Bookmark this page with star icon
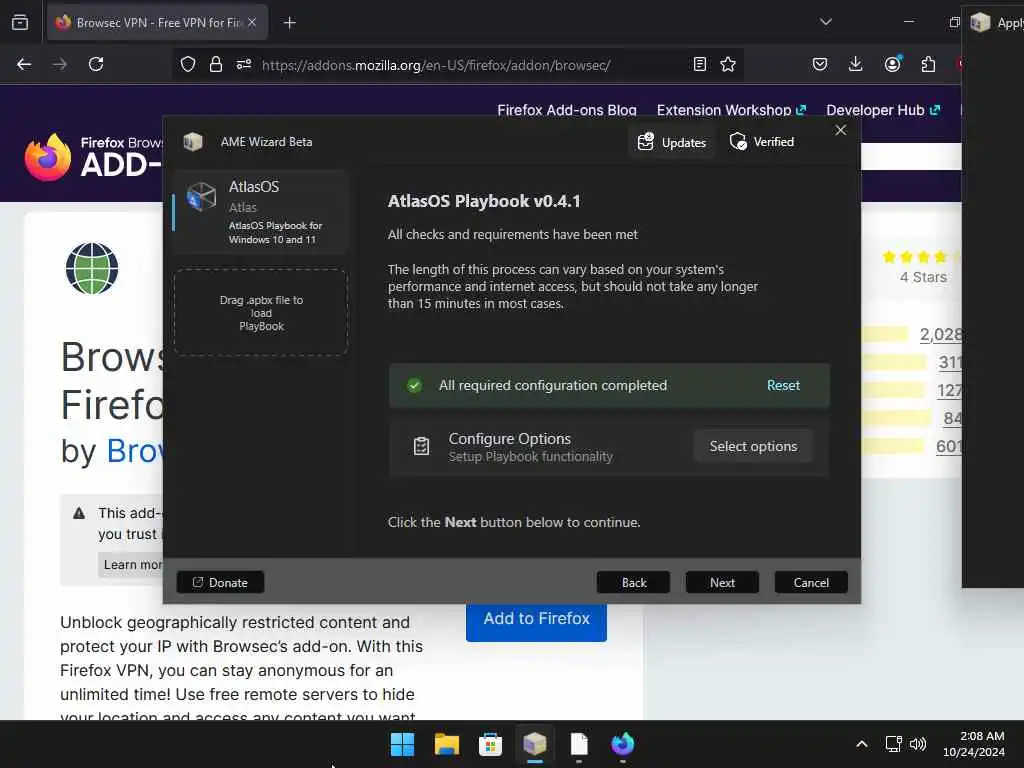Screen dimensions: 1024x768 (x=728, y=64)
